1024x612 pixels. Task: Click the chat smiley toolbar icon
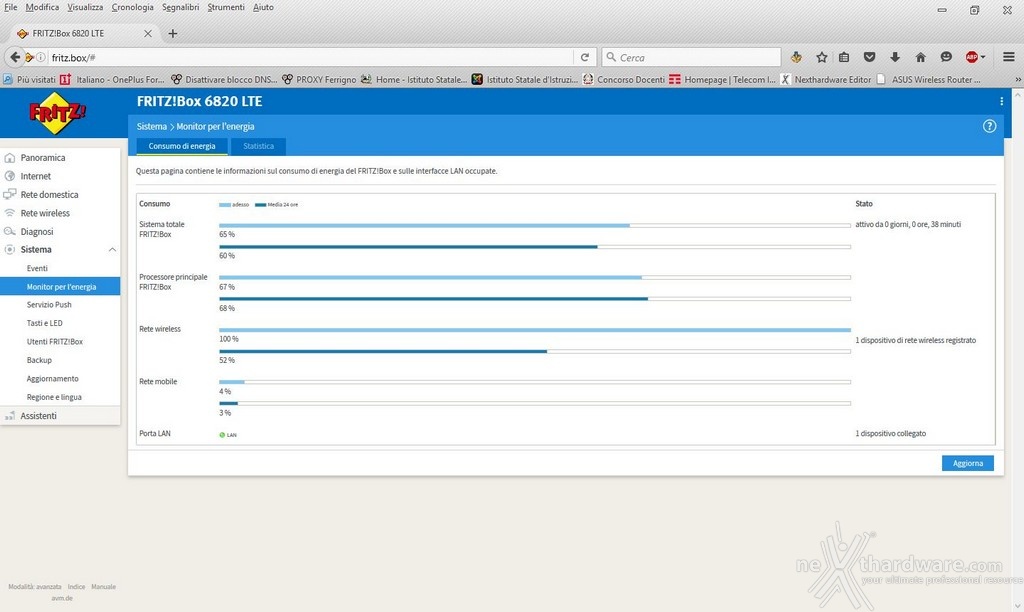coord(946,57)
